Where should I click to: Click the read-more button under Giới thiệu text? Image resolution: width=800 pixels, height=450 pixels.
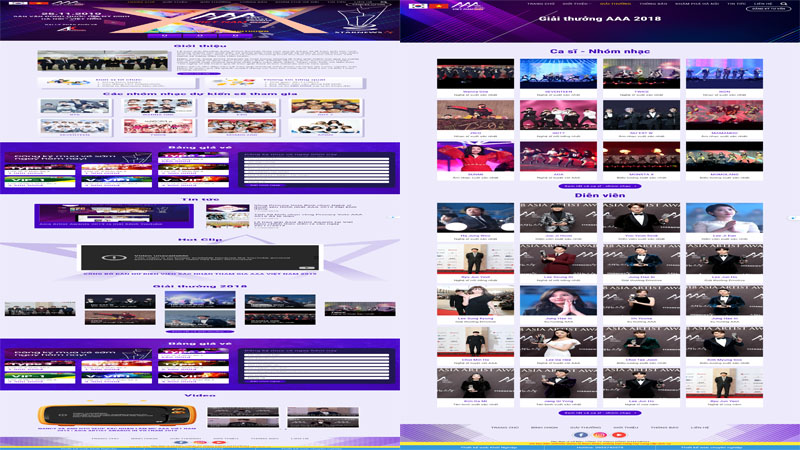point(199,73)
